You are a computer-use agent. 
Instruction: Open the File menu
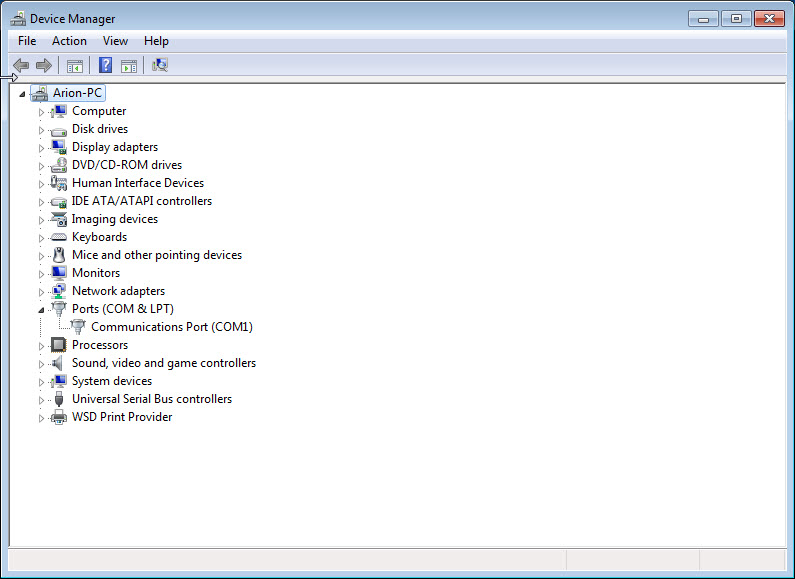(x=27, y=41)
